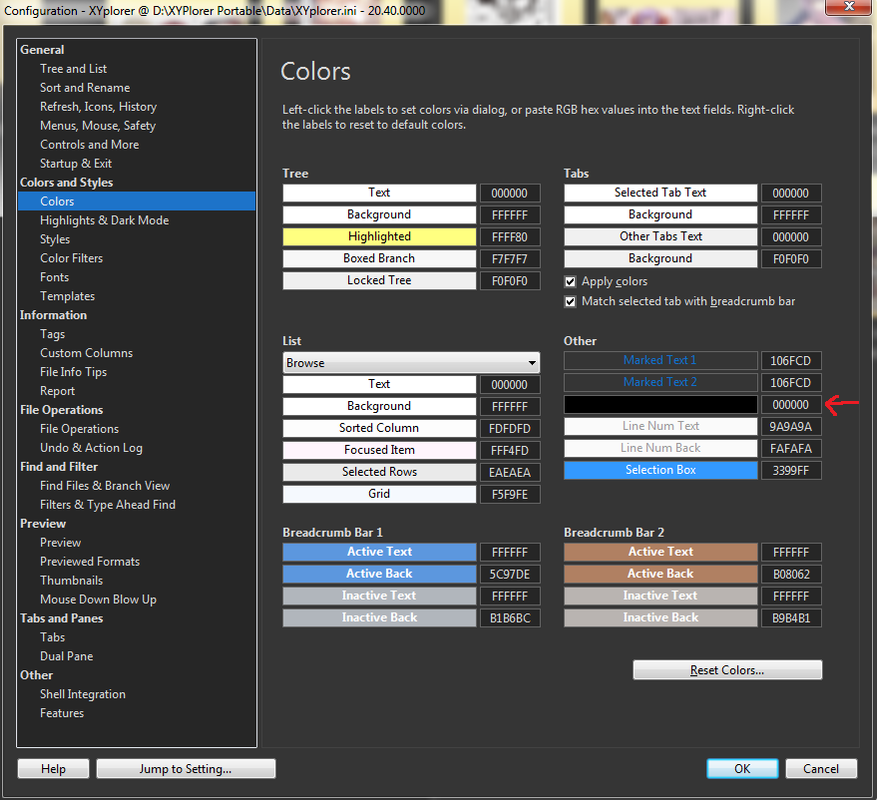Pick Other Tabs Text color
This screenshot has height=800, width=877.
[661, 237]
